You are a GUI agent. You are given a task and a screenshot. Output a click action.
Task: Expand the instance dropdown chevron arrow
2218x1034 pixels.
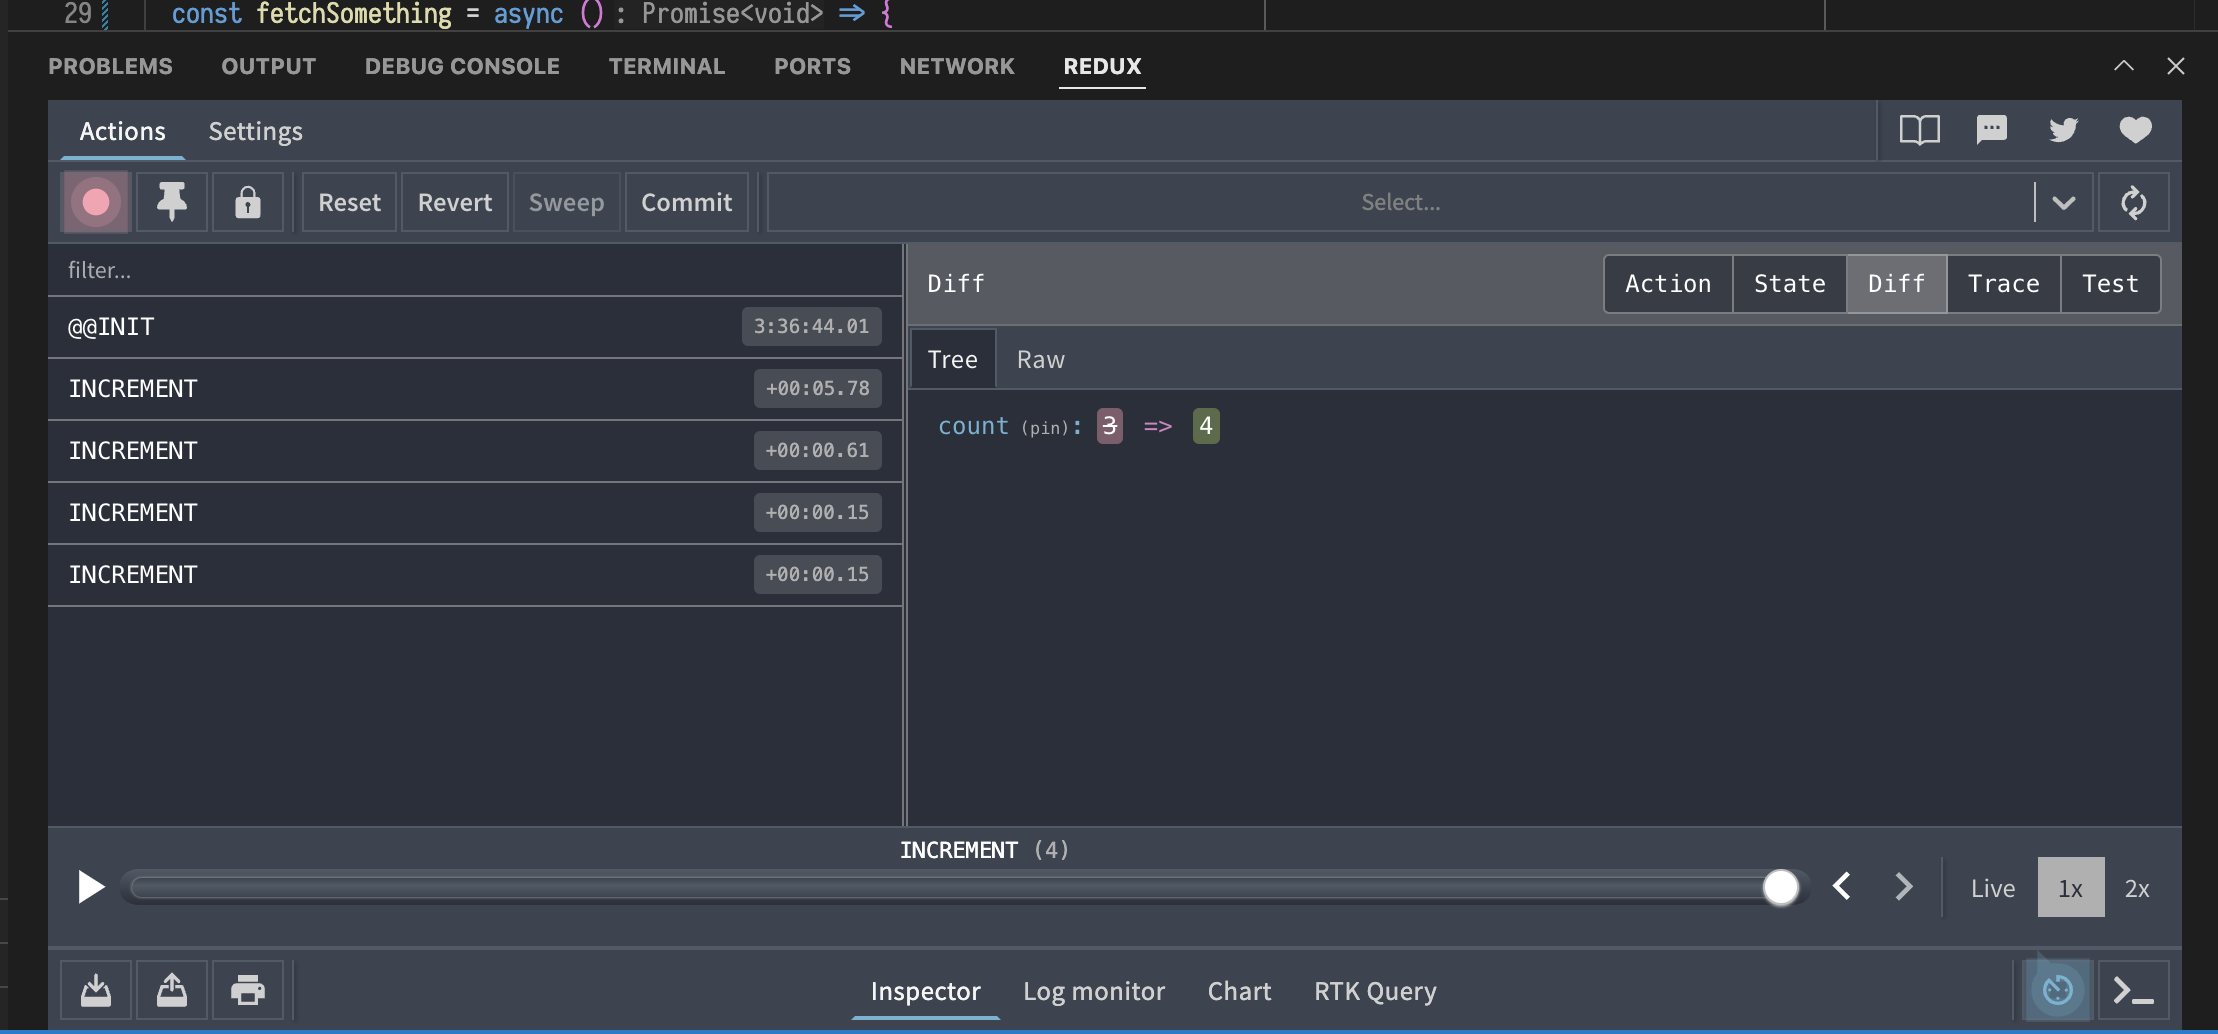click(x=2063, y=202)
